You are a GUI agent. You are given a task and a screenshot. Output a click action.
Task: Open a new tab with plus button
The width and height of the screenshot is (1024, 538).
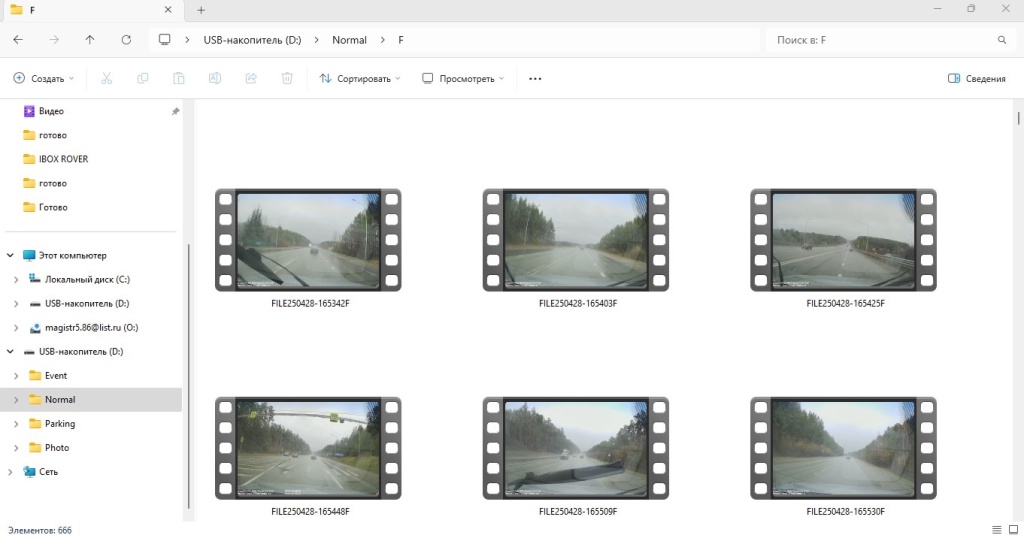[x=201, y=10]
